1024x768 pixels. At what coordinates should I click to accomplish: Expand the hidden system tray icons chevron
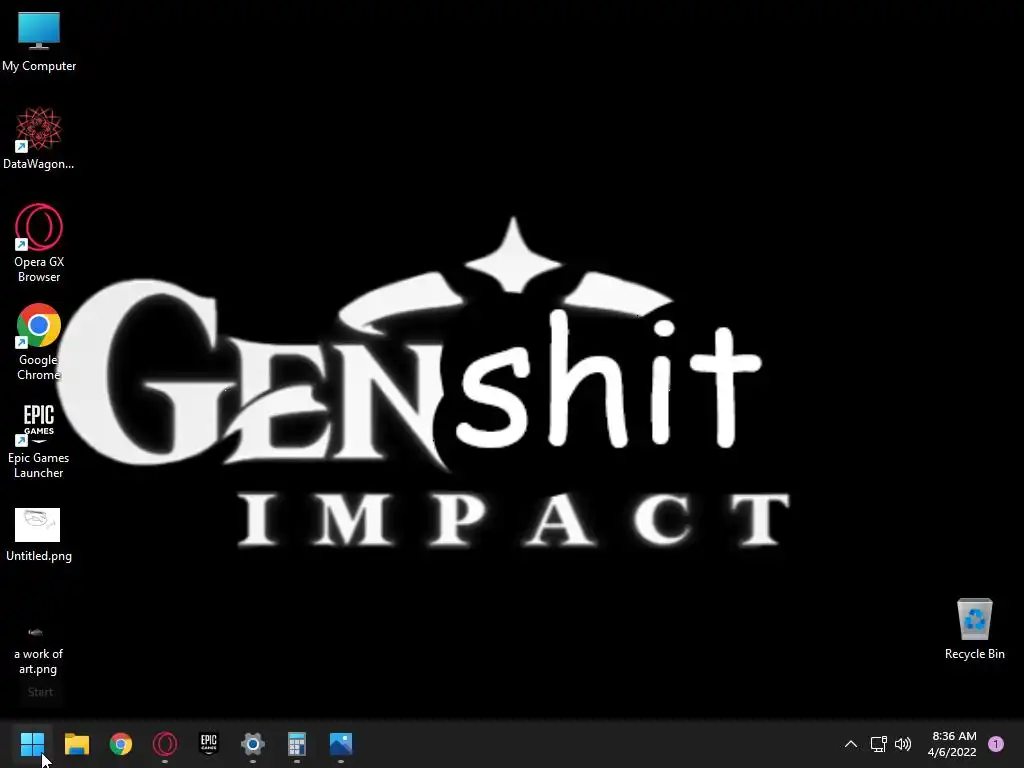[x=850, y=744]
